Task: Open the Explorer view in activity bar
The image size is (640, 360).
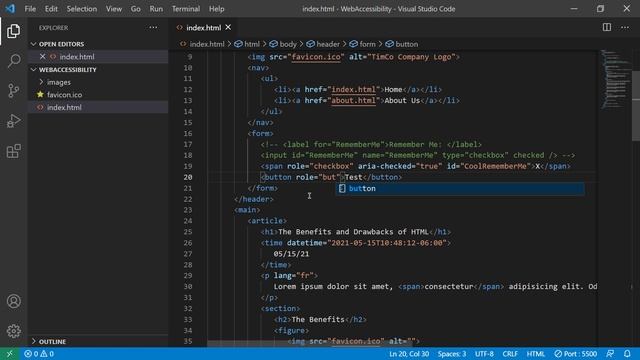Action: [x=13, y=31]
